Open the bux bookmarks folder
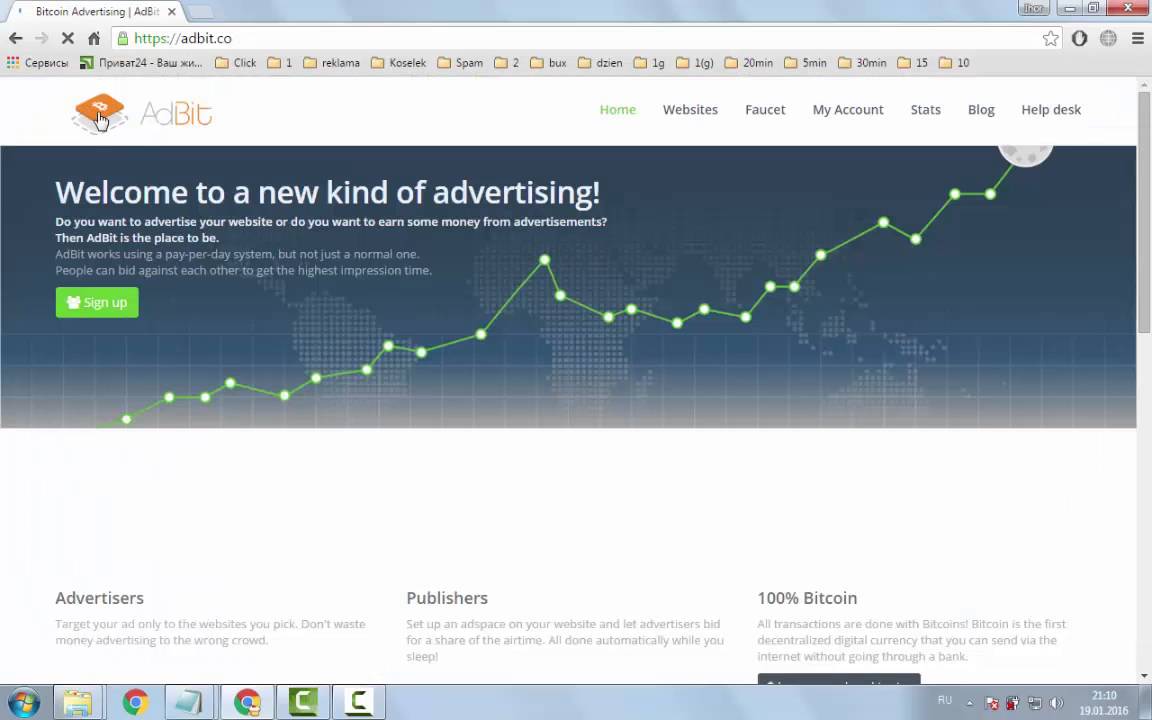The height and width of the screenshot is (720, 1152). point(548,63)
